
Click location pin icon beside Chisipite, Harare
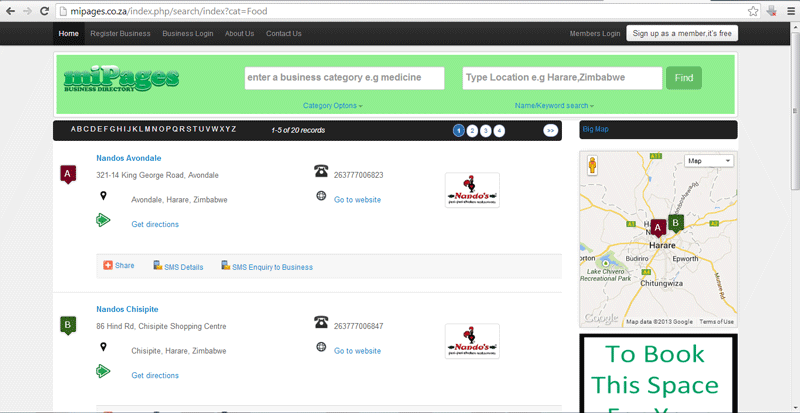coord(103,347)
